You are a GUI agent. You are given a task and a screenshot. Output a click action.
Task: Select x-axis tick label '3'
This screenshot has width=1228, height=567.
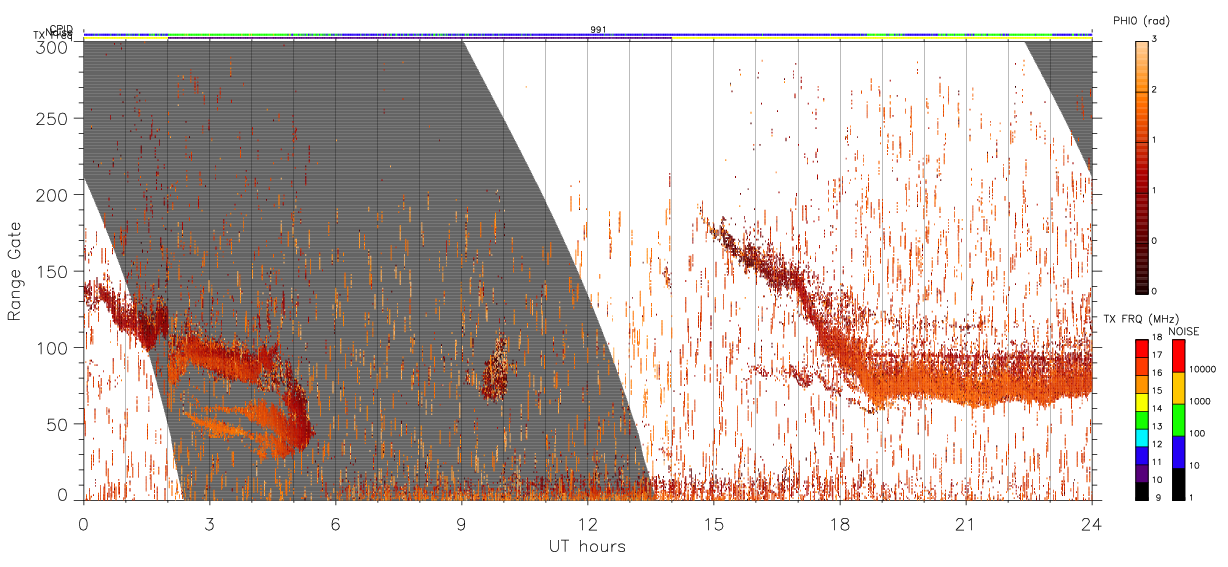209,524
